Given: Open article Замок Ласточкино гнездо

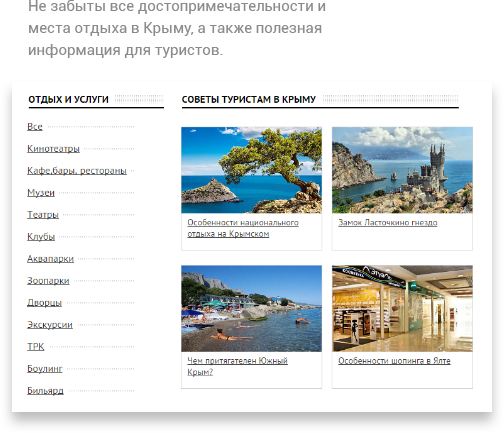Looking at the screenshot, I should click(x=388, y=222).
